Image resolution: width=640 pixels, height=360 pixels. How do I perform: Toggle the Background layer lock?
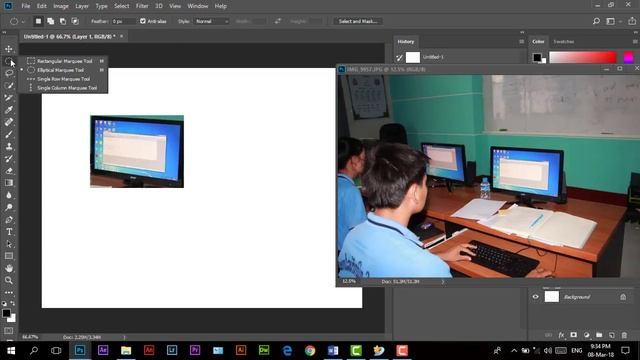[x=623, y=297]
